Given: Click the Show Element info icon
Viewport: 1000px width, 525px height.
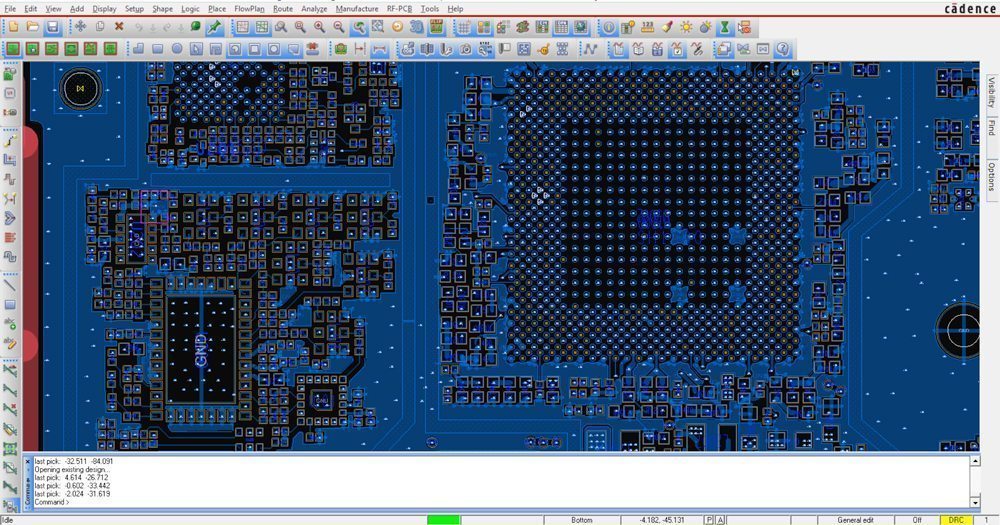Looking at the screenshot, I should click(x=608, y=27).
